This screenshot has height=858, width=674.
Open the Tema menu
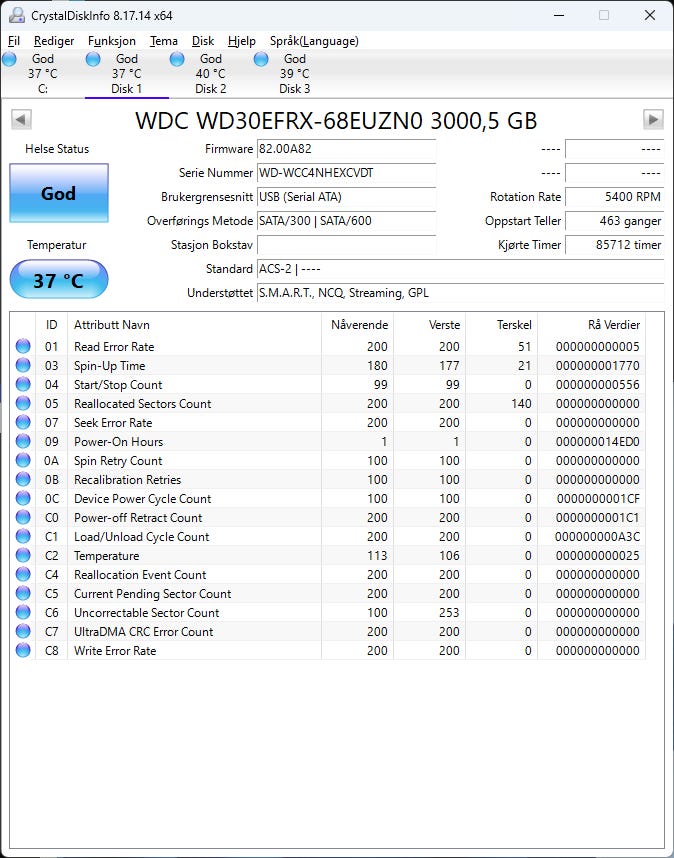(x=164, y=41)
